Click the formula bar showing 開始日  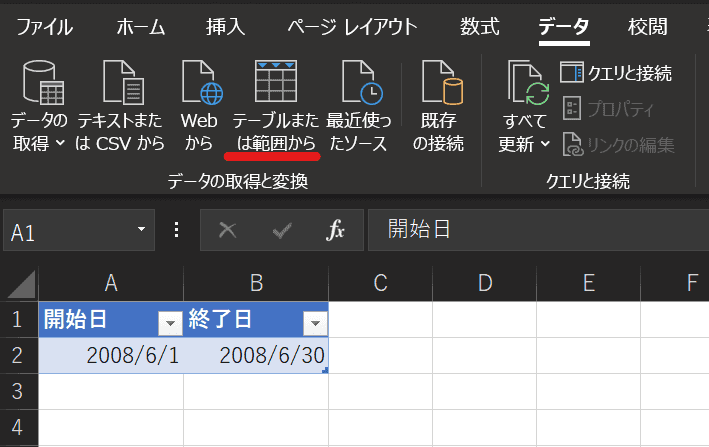pyautogui.click(x=540, y=231)
